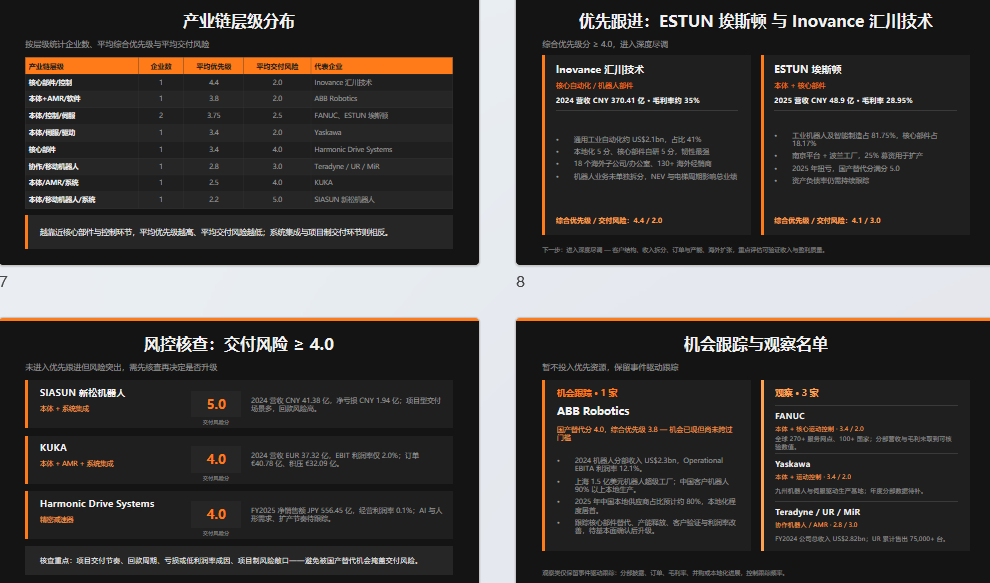Screen dimensions: 990x583
Task: Click the 优先跟进 ESTUN 与 Inovance slide title
Action: (x=755, y=21)
